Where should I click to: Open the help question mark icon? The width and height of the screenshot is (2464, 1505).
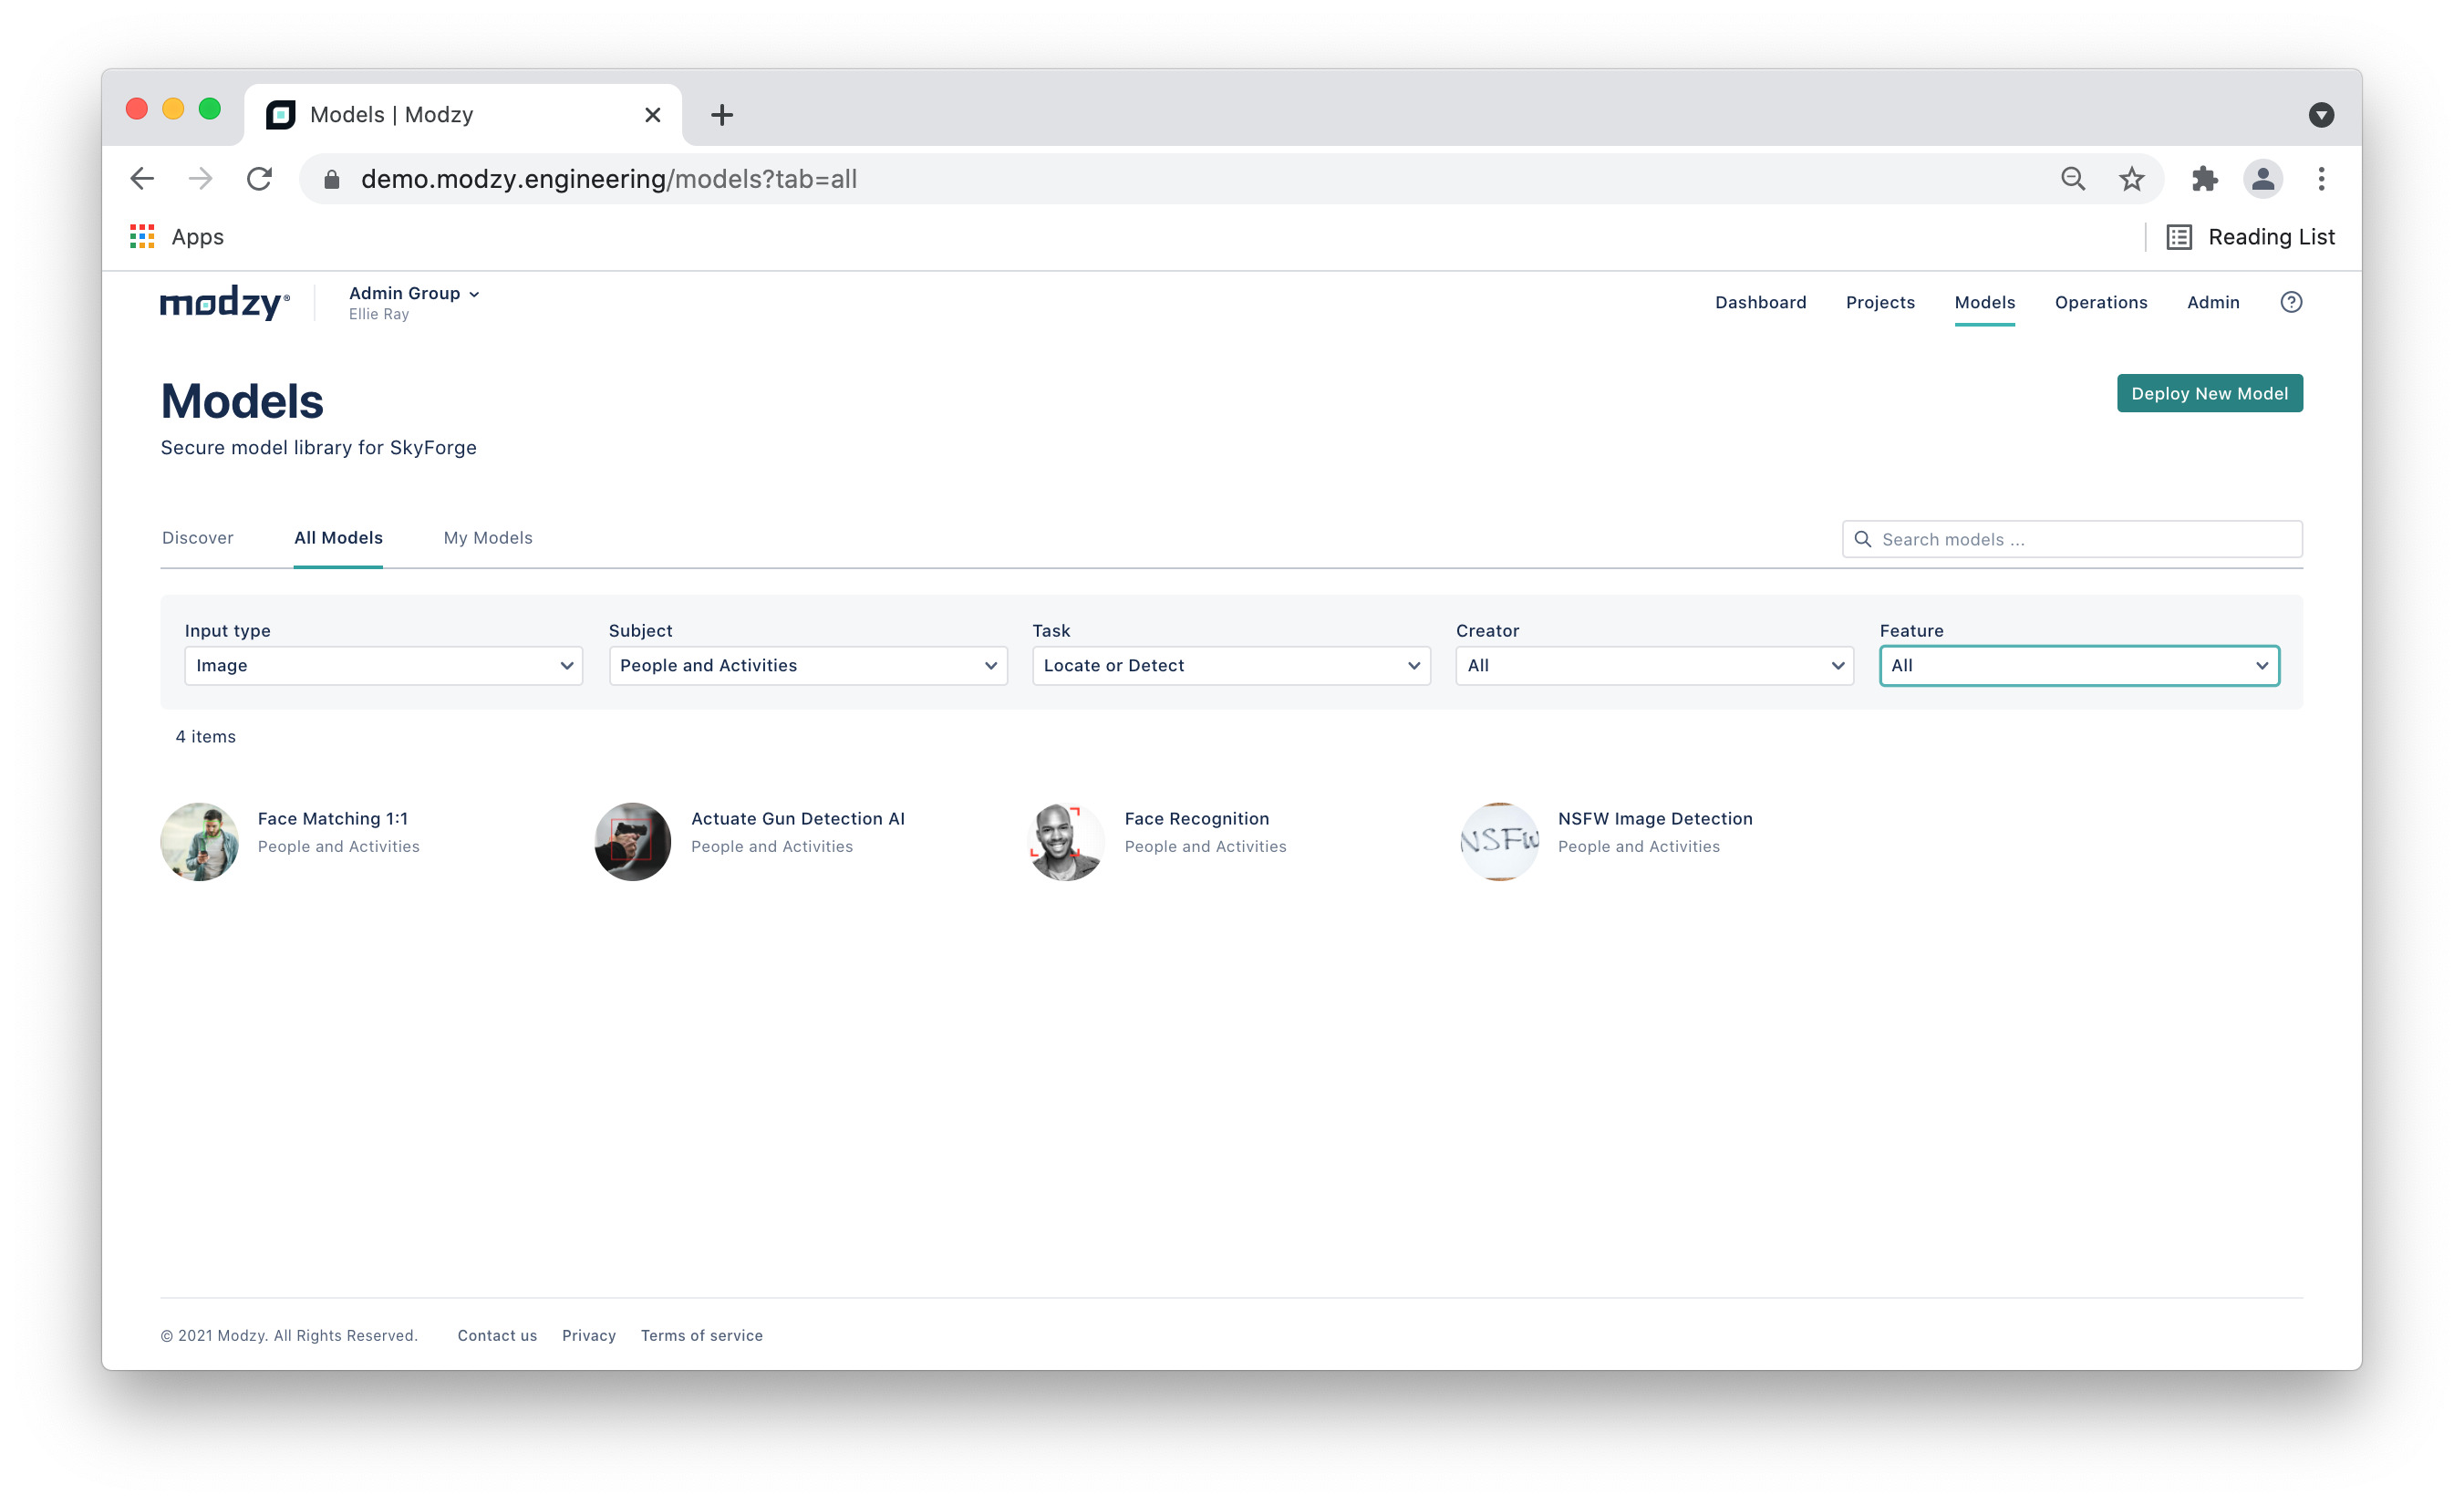(2290, 302)
